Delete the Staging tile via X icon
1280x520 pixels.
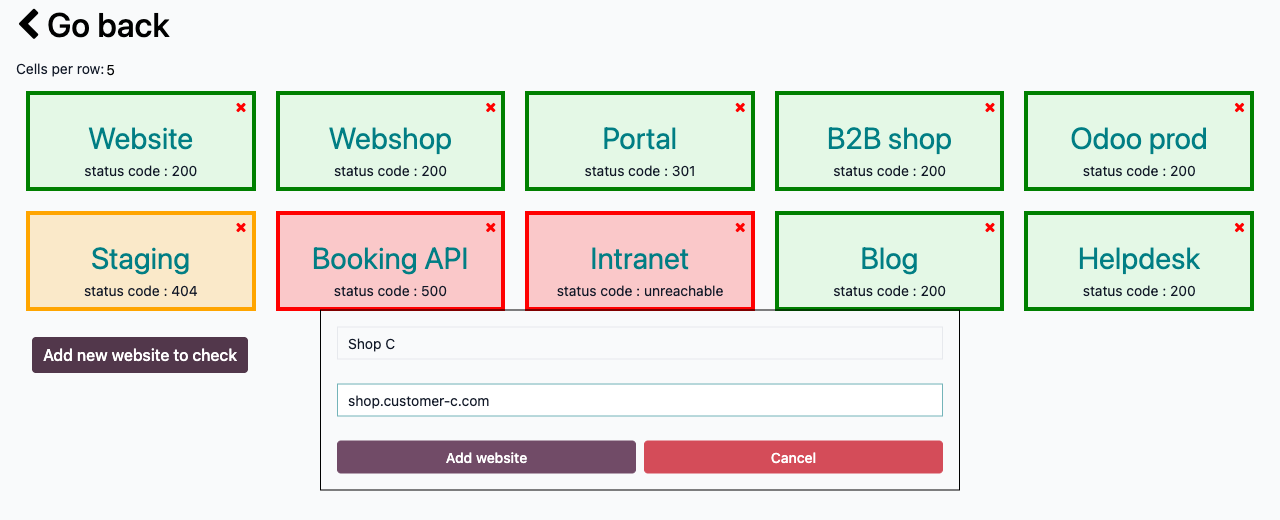241,227
